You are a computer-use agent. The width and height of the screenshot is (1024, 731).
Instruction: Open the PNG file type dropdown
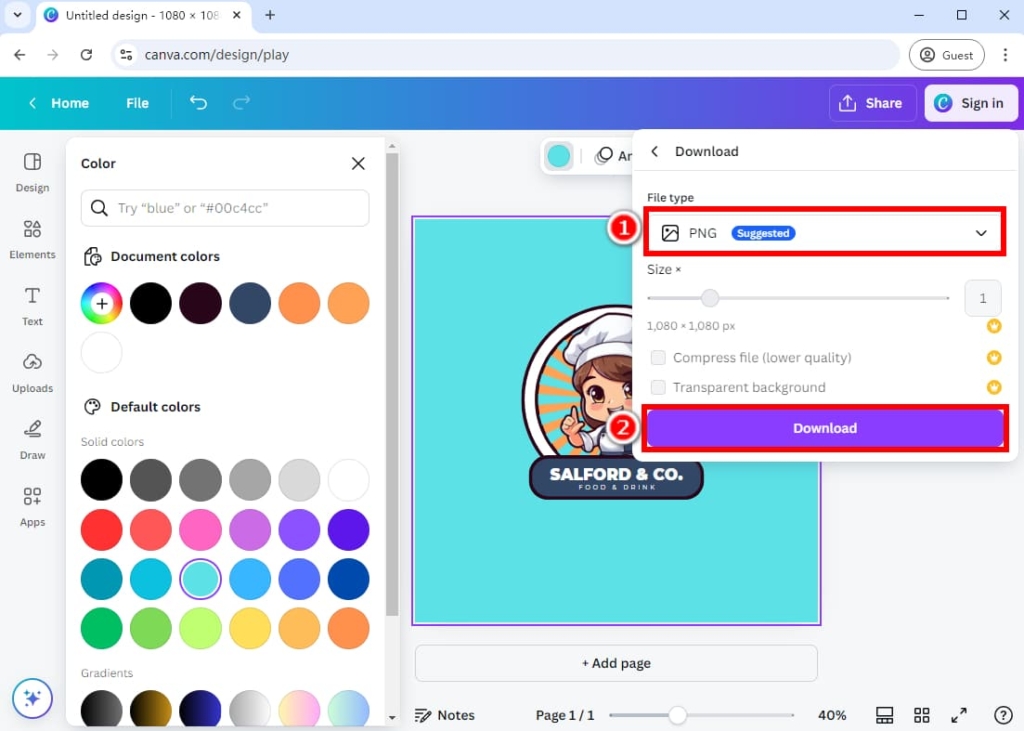[824, 232]
